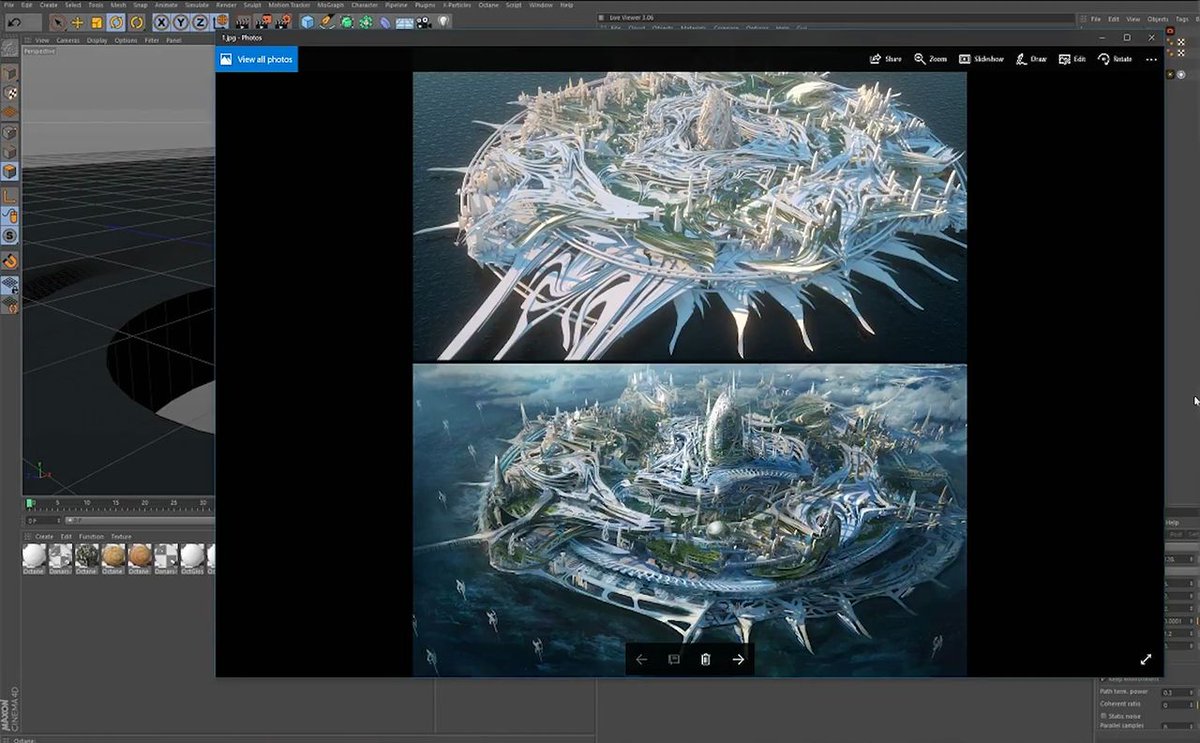This screenshot has height=743, width=1200.
Task: Select the first white Octane material swatch
Action: [x=34, y=558]
